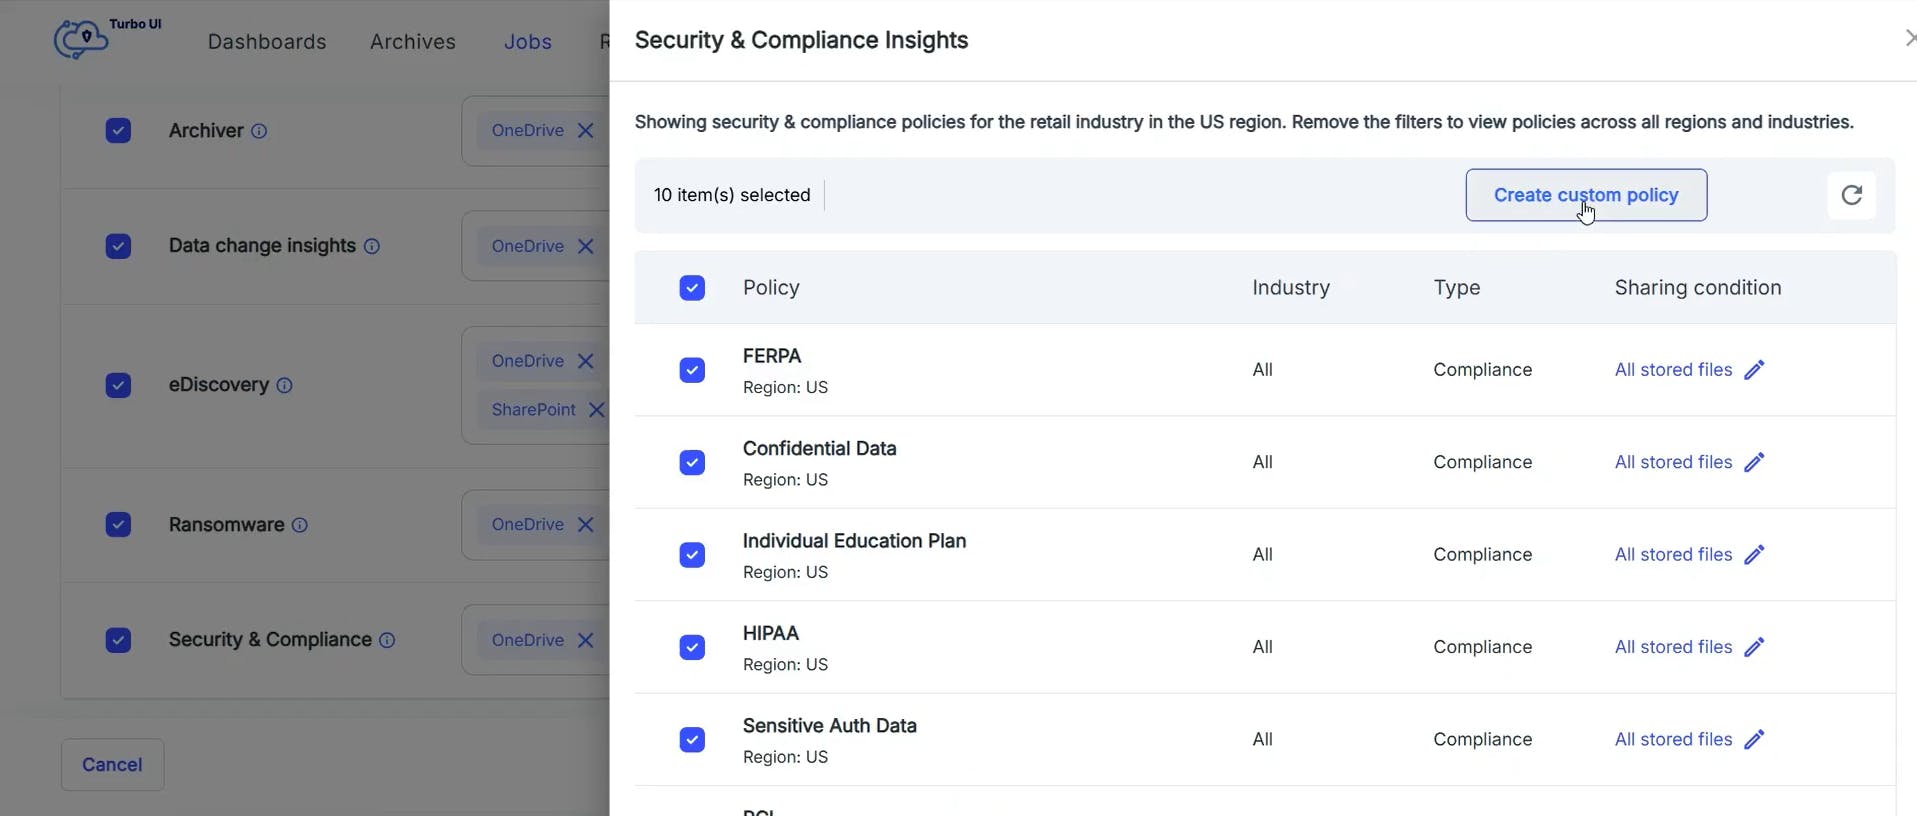Uncheck the eDiscovery checkbox
The height and width of the screenshot is (816, 1917).
tap(118, 385)
